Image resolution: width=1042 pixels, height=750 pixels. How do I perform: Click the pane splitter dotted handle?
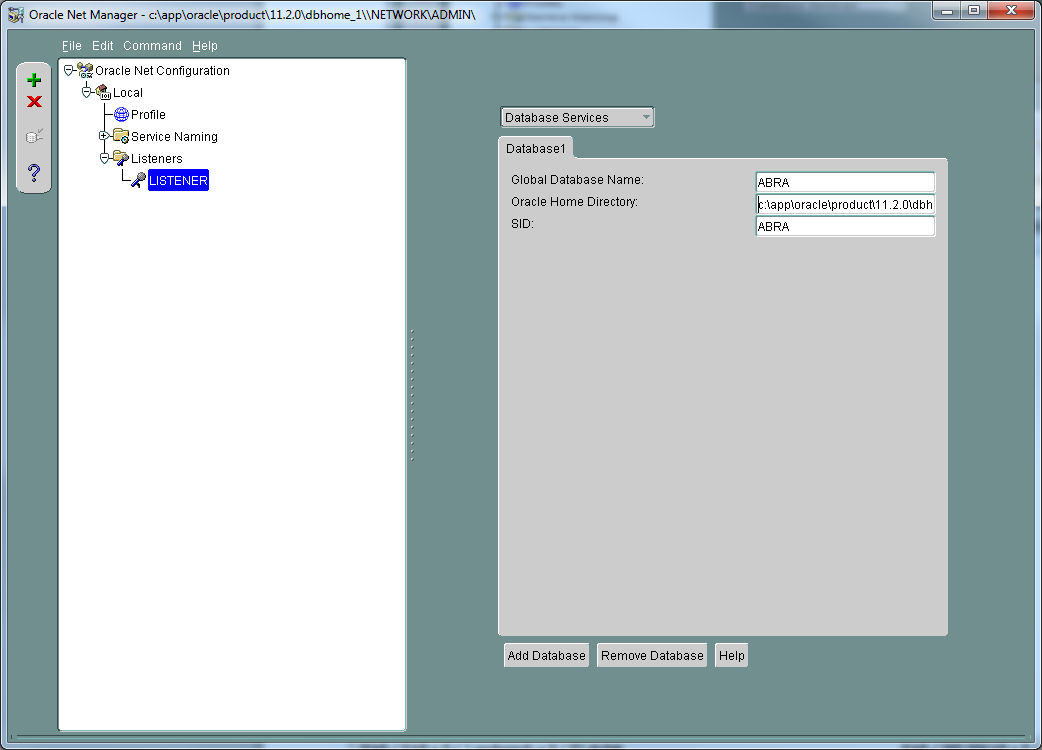(412, 395)
